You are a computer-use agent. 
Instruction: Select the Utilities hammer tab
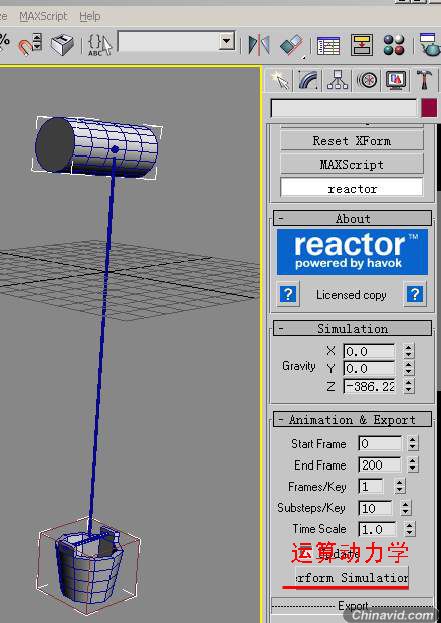point(424,81)
